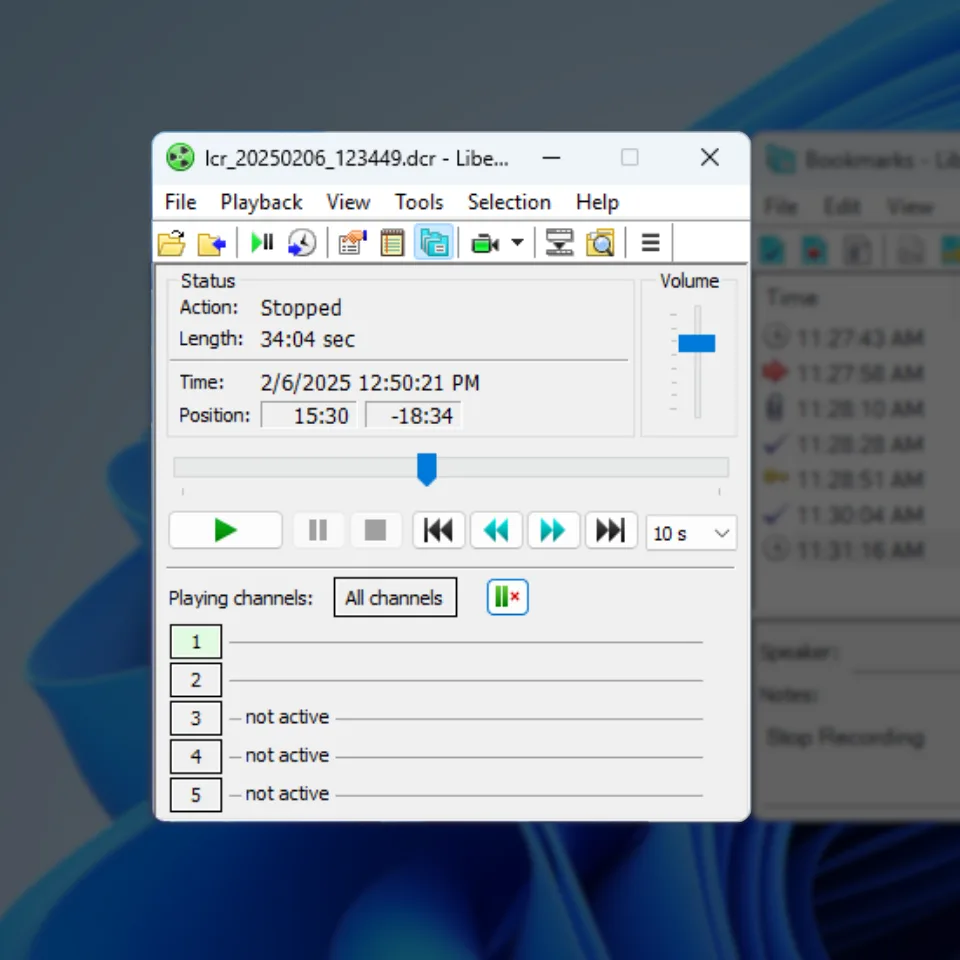Click the play/pause toolbar icon
Screen dimensions: 960x960
(262, 242)
